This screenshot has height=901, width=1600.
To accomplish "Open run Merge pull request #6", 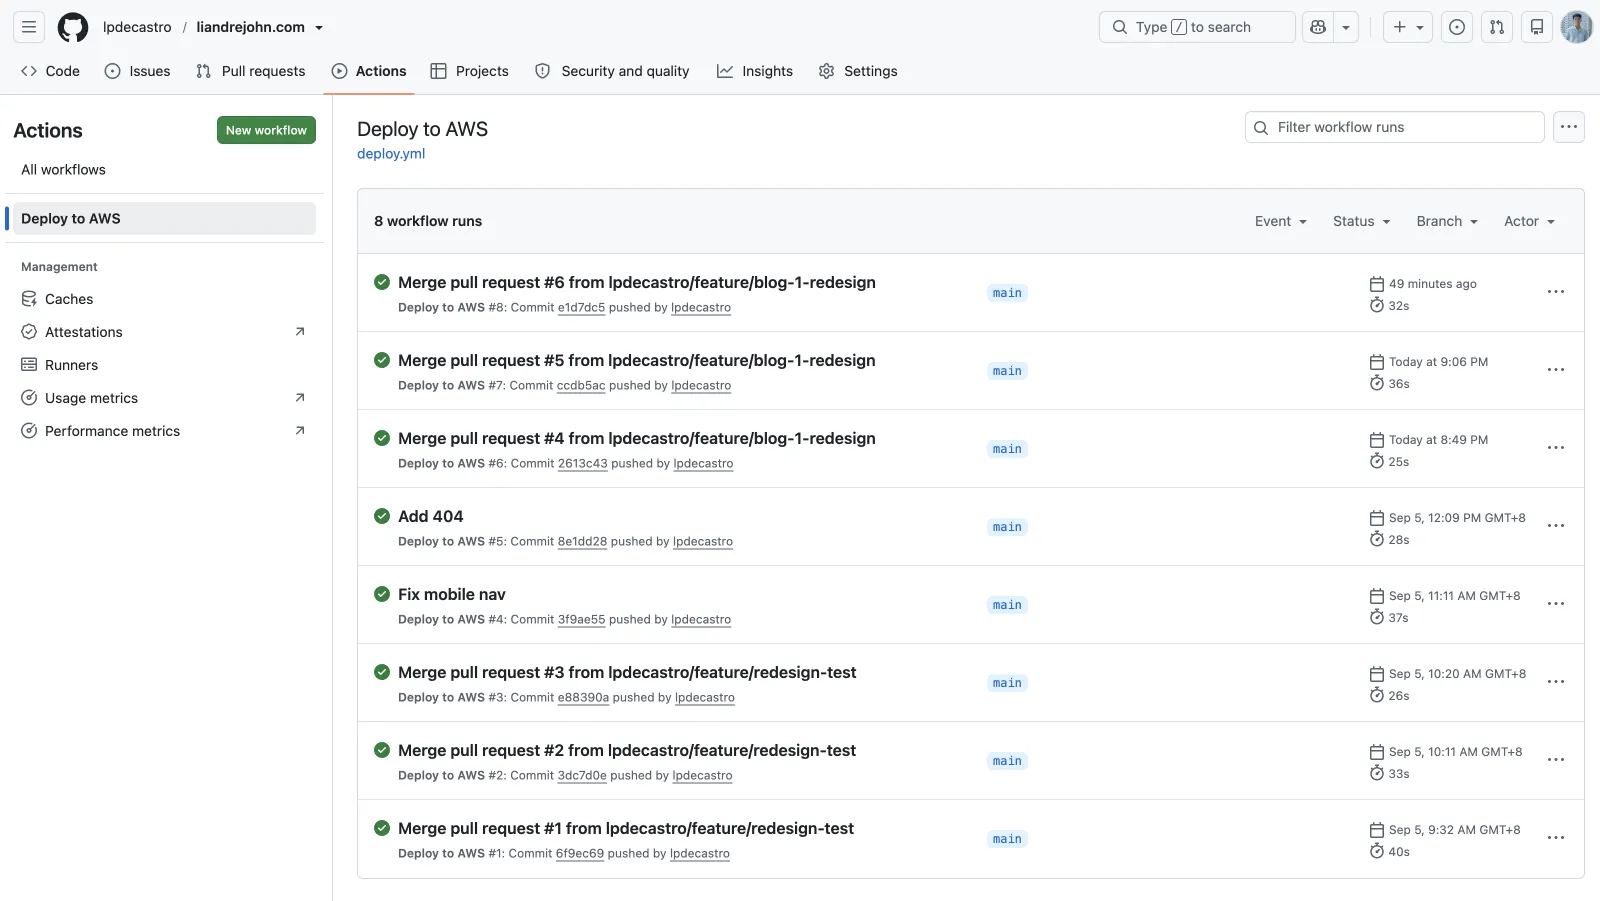I will tap(637, 283).
